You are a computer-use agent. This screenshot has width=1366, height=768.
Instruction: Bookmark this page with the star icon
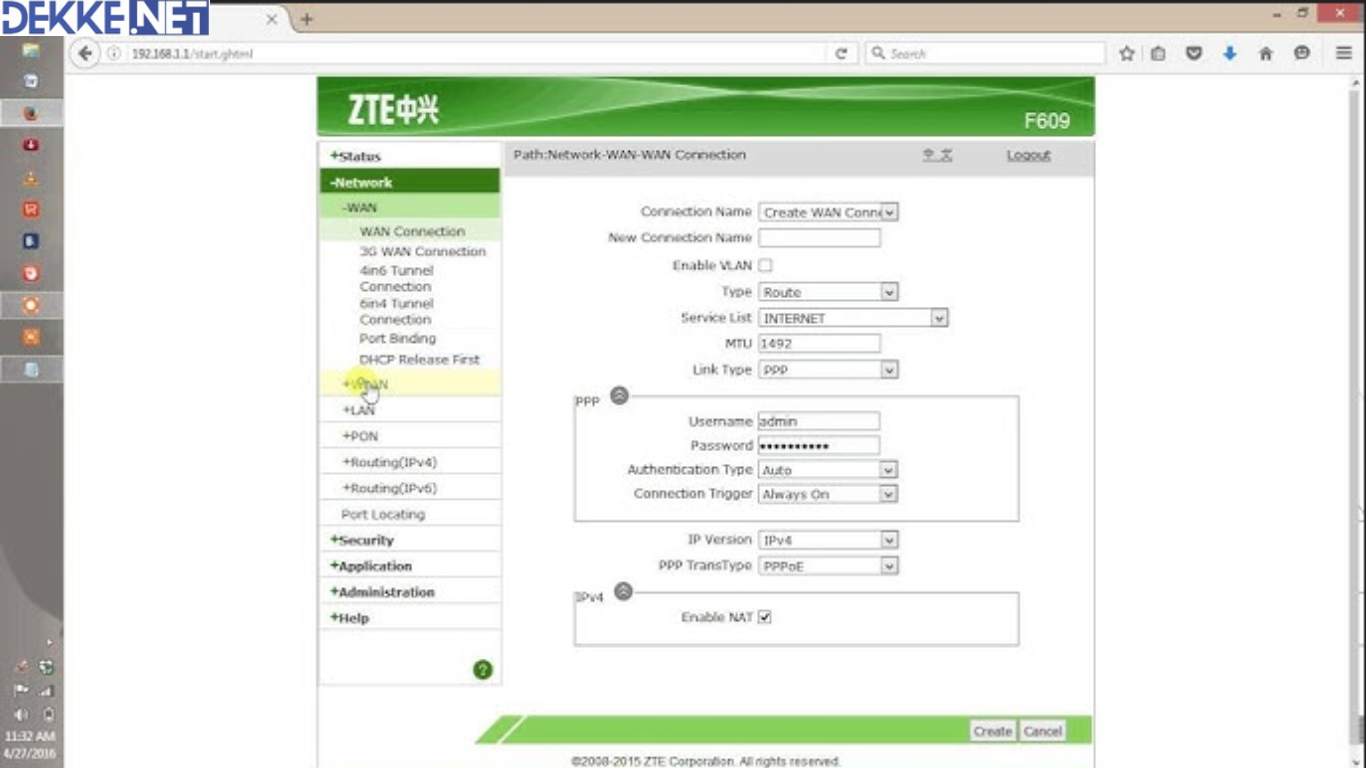point(1126,54)
